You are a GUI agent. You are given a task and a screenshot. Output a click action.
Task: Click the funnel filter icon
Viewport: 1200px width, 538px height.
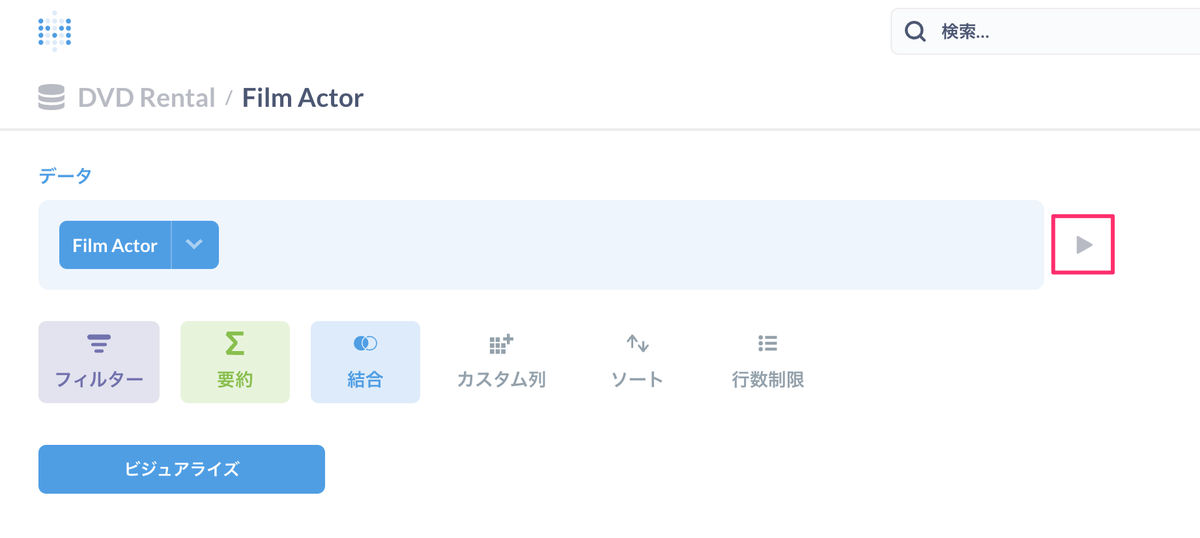pos(98,344)
